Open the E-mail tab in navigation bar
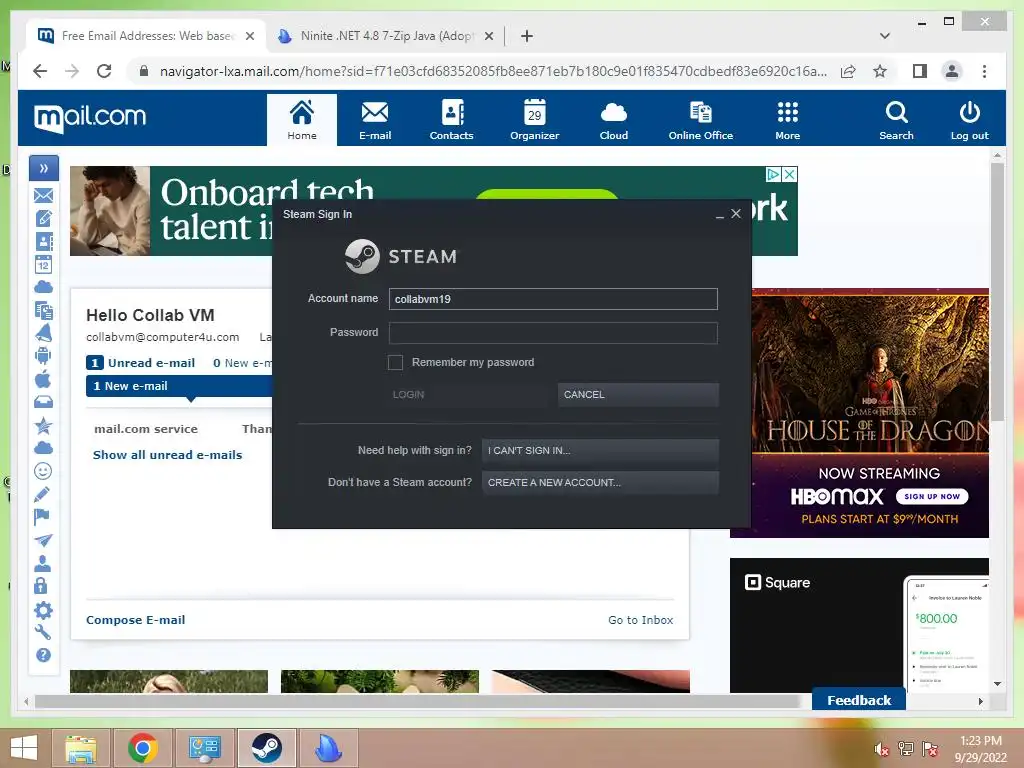Screen dimensions: 1024x768 pos(375,120)
